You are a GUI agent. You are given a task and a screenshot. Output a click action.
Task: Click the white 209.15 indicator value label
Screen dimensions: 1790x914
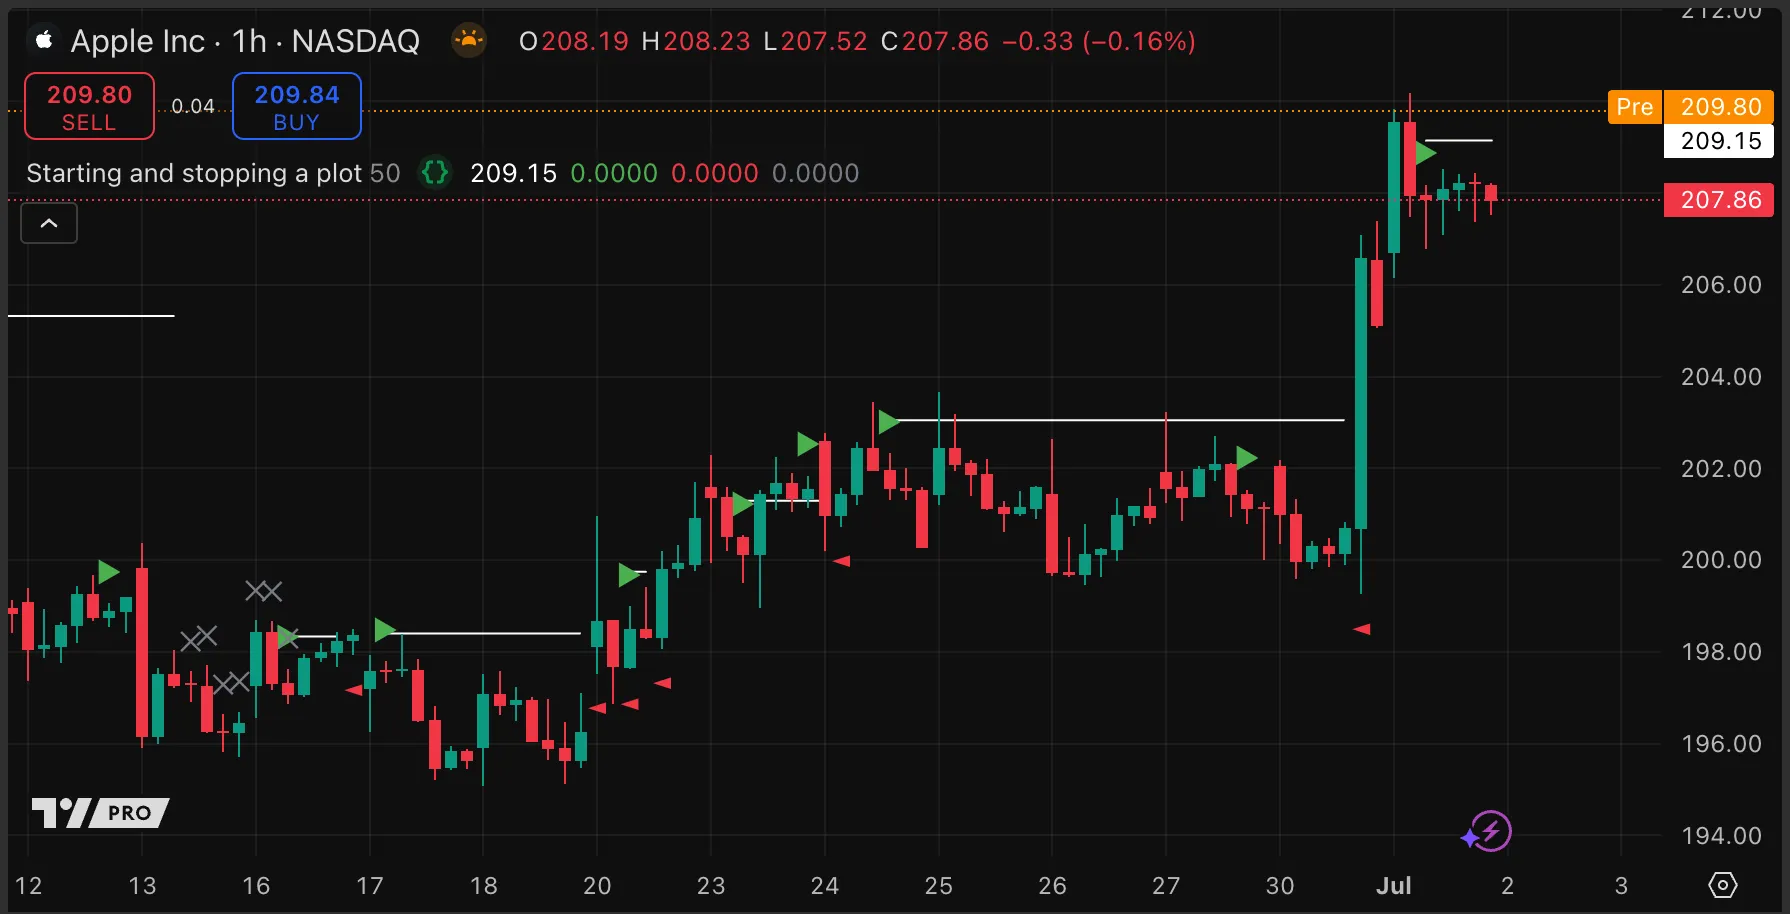pos(1719,141)
